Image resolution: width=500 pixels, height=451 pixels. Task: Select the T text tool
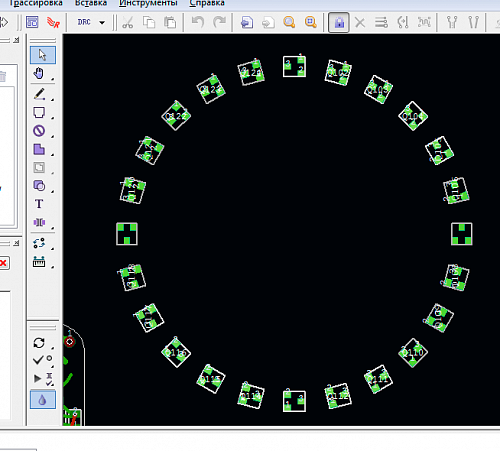(x=39, y=204)
